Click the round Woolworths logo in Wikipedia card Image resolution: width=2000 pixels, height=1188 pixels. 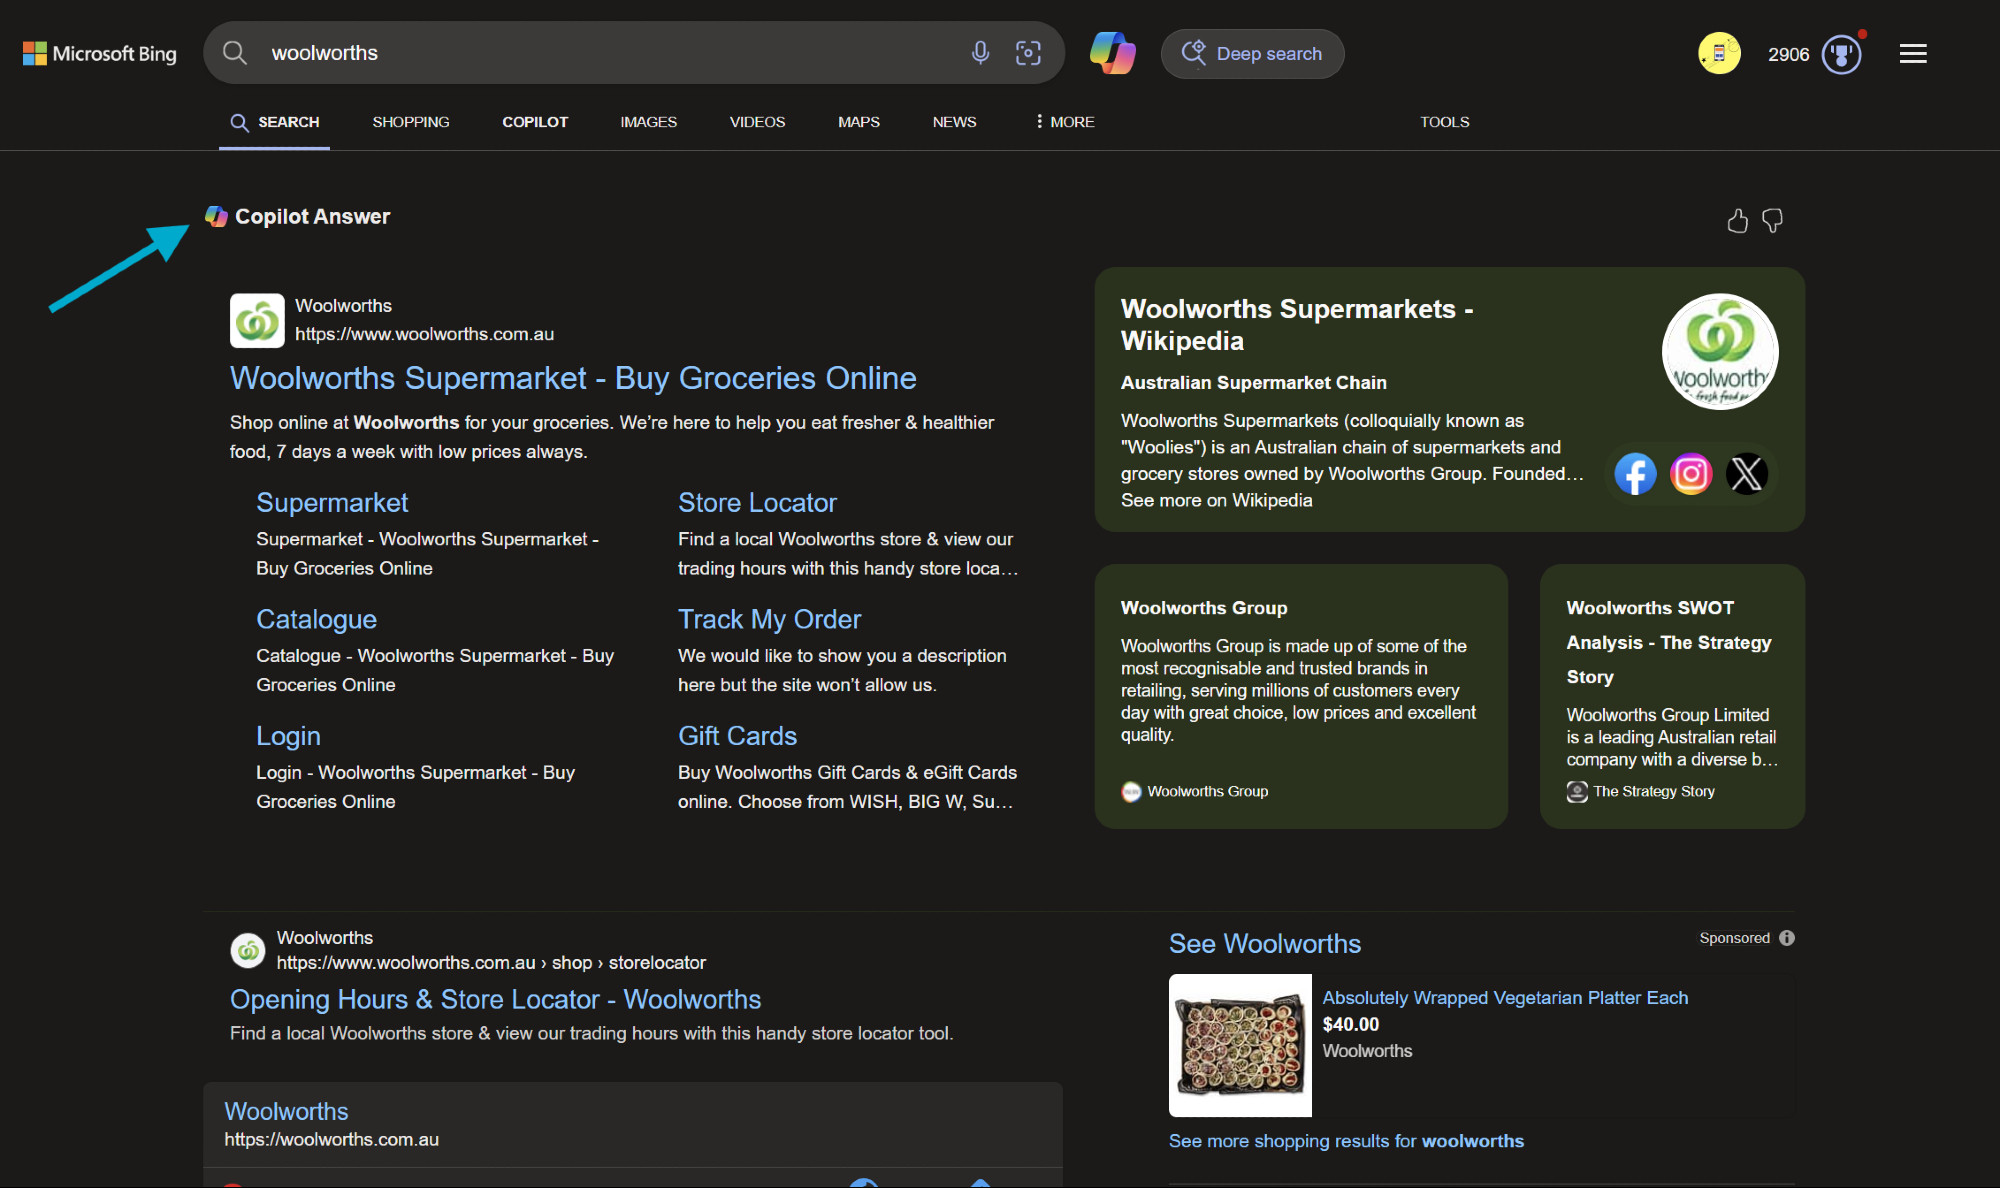(1720, 352)
